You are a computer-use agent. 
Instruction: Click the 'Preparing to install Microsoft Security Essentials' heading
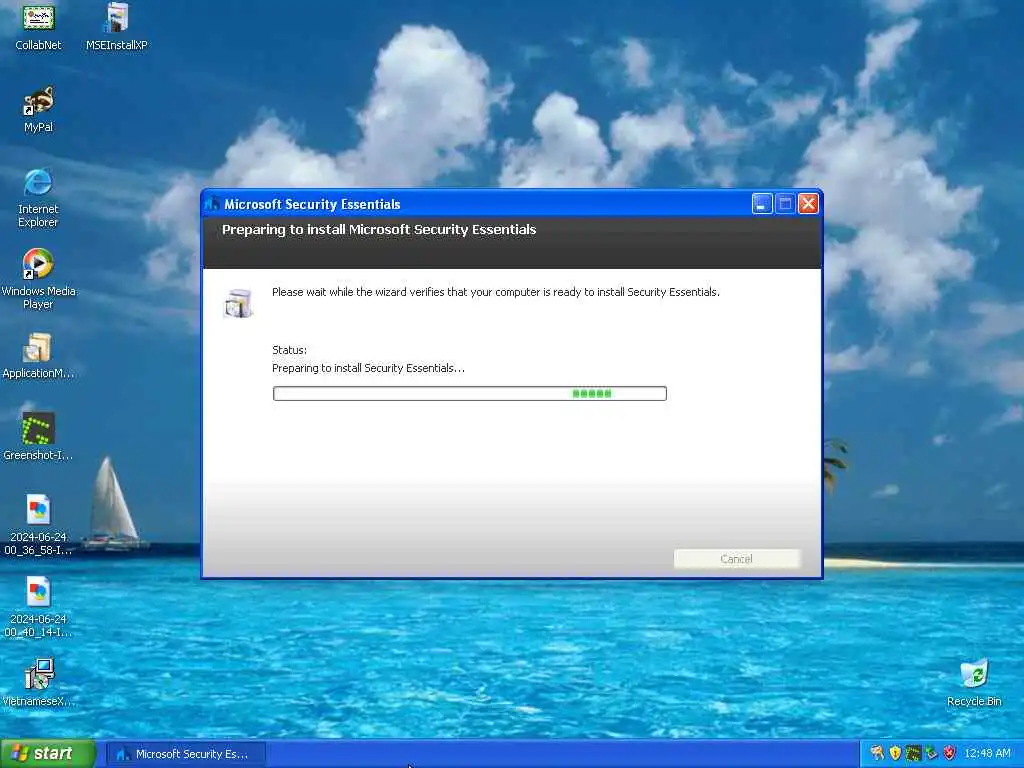pos(379,229)
